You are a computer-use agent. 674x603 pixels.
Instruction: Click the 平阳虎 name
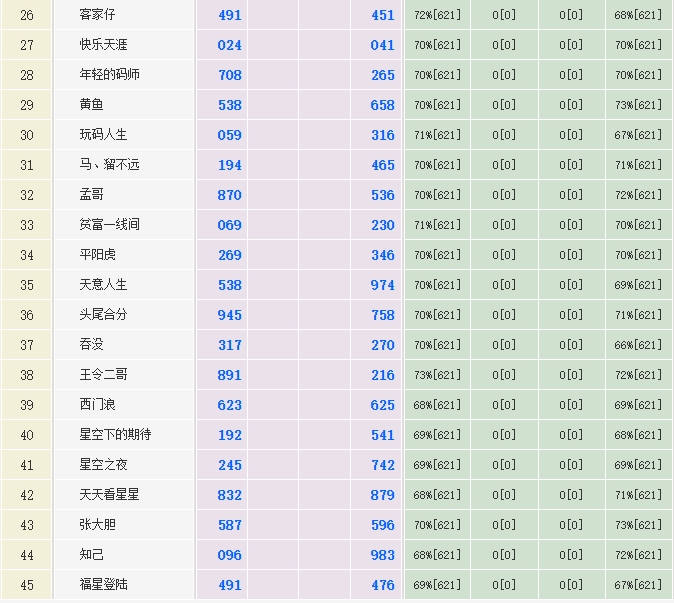point(97,255)
